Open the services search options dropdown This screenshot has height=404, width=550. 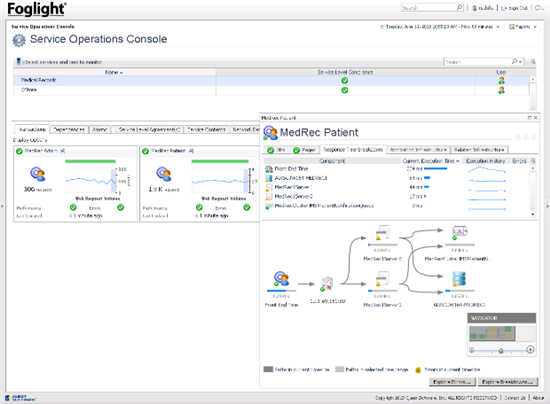(x=521, y=62)
